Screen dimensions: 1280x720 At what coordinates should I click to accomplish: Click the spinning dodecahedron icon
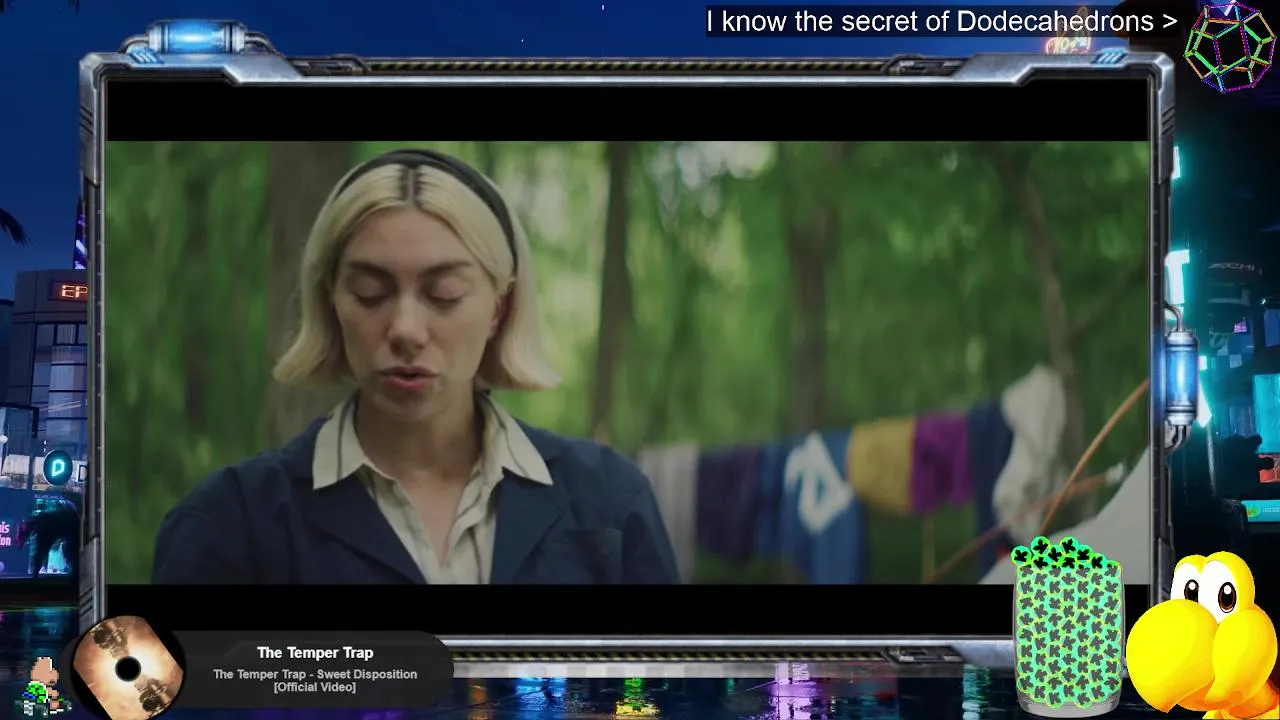pos(1229,46)
